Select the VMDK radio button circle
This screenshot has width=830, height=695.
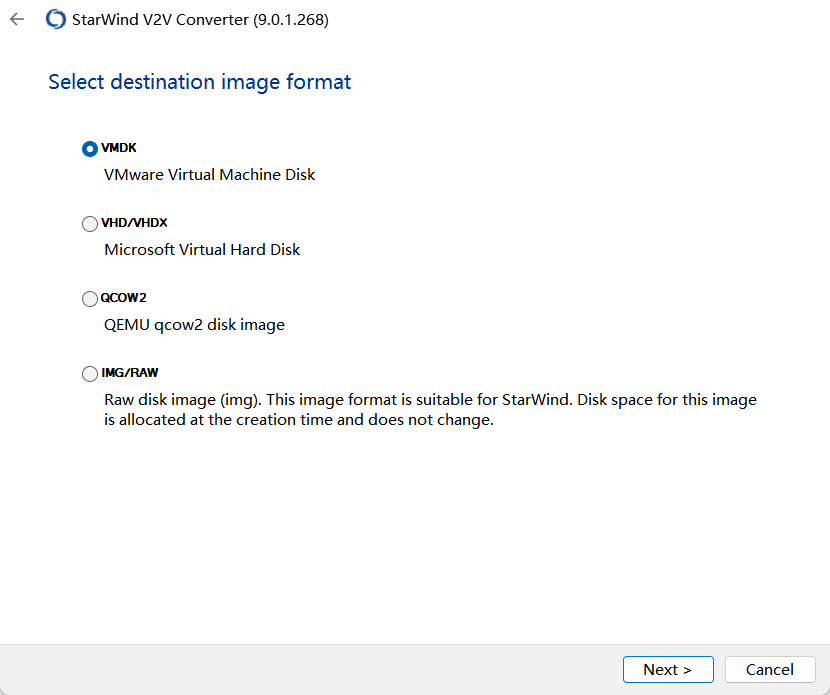point(89,149)
